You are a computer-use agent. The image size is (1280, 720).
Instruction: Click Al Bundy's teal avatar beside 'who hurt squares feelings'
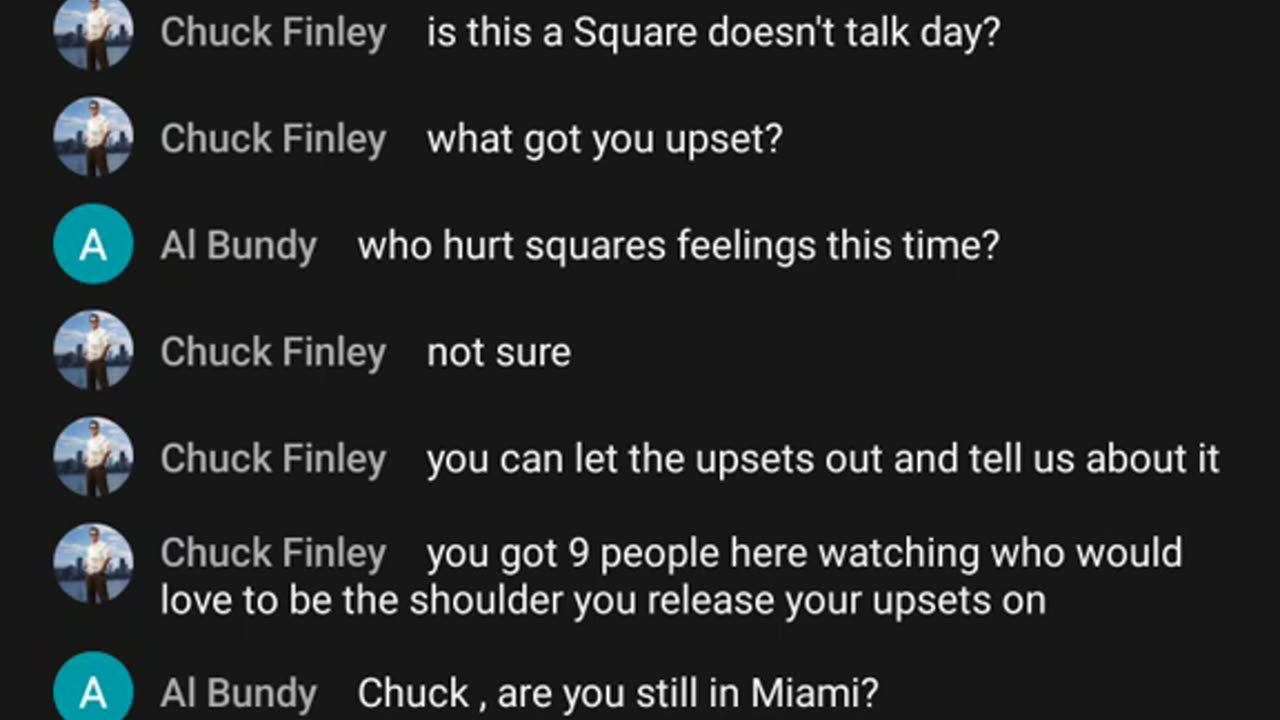pos(93,244)
